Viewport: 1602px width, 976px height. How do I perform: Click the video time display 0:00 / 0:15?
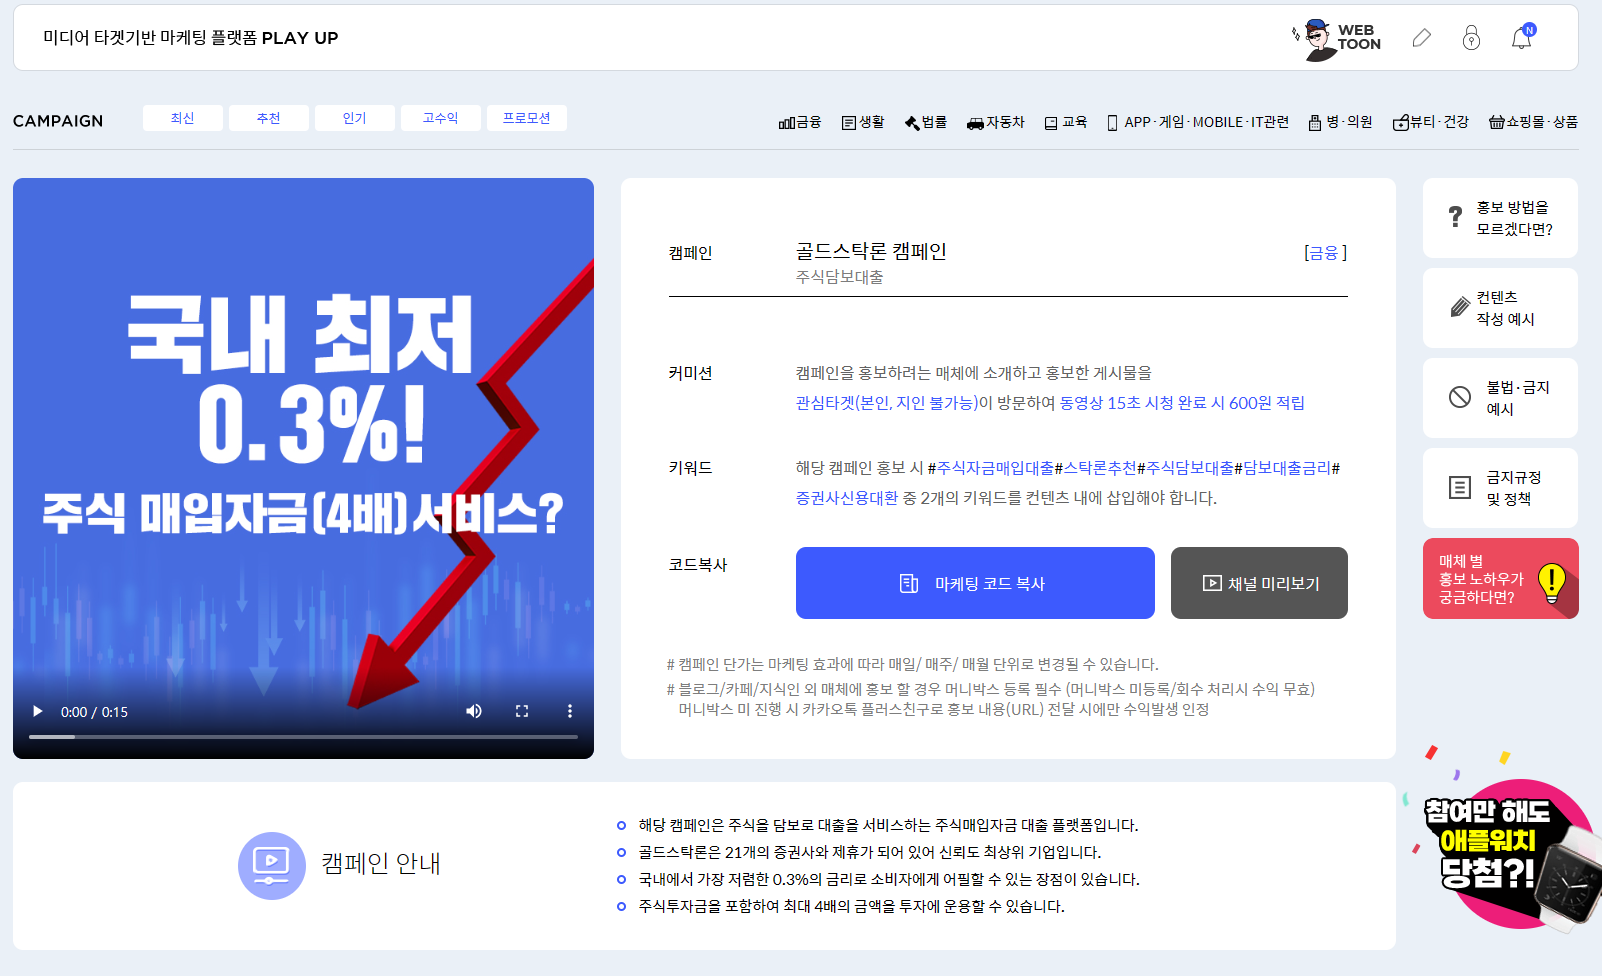[x=95, y=712]
